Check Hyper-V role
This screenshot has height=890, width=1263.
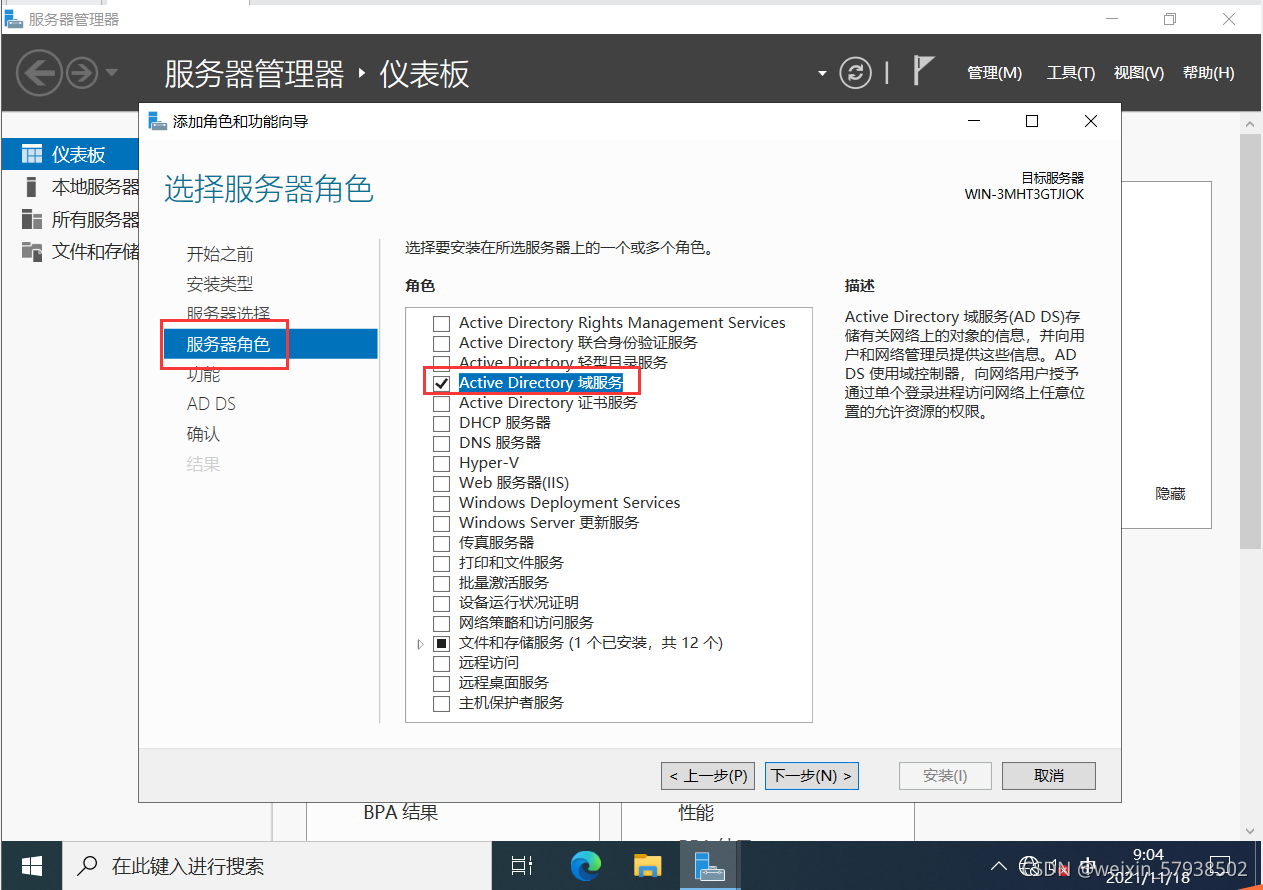tap(441, 463)
